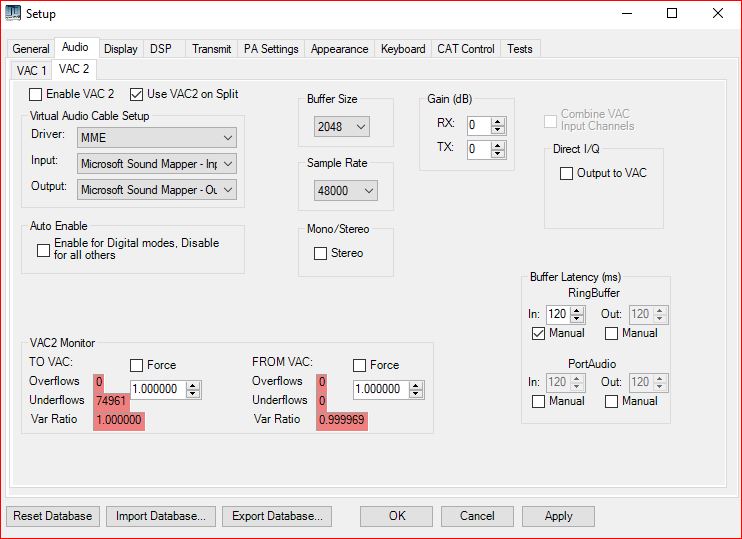Open the Driver dropdown showing MME
The image size is (742, 539).
tap(156, 137)
